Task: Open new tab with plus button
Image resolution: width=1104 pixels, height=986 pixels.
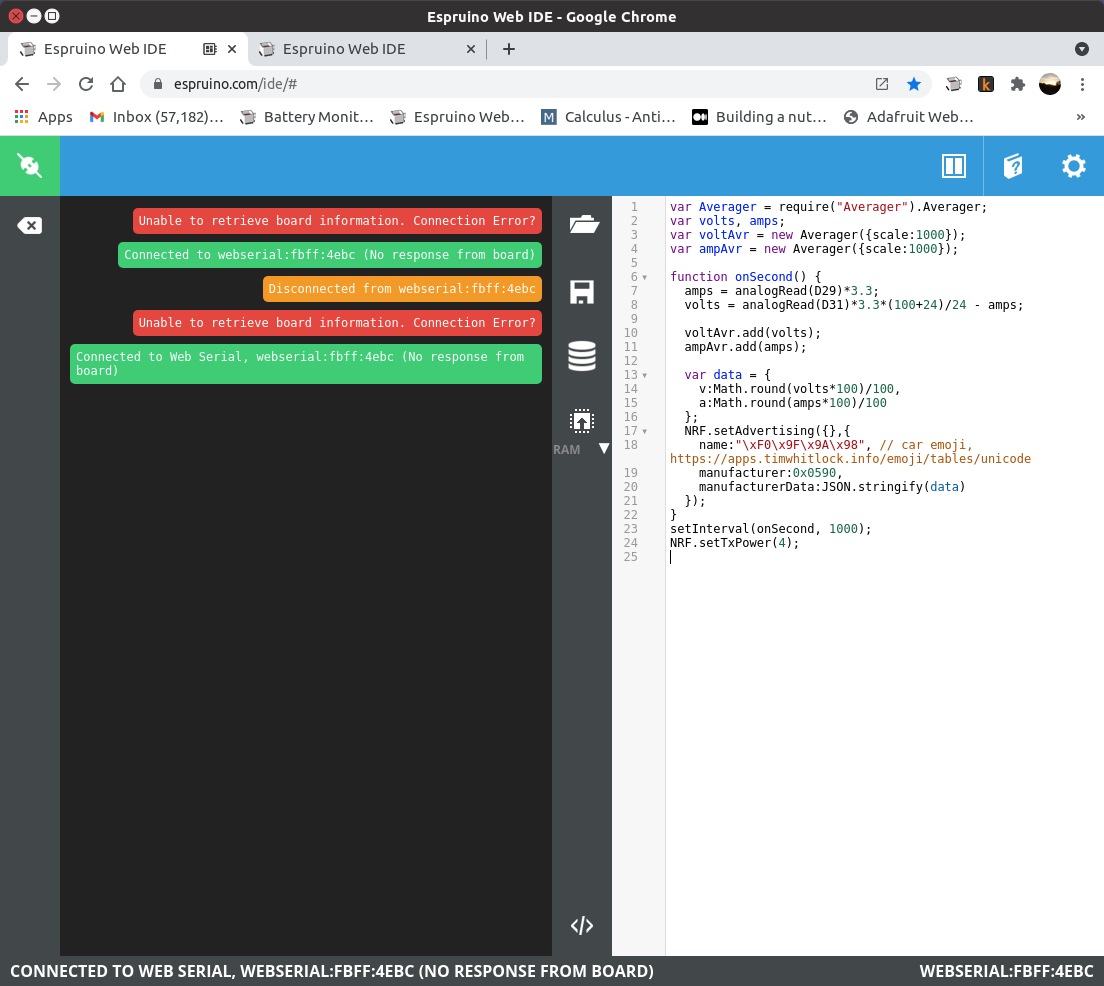Action: [509, 49]
